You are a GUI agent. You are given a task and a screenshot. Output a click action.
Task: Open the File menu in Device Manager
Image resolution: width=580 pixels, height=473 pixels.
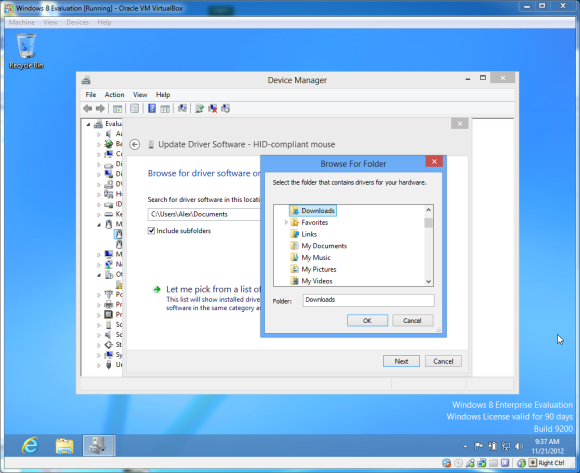[x=91, y=95]
